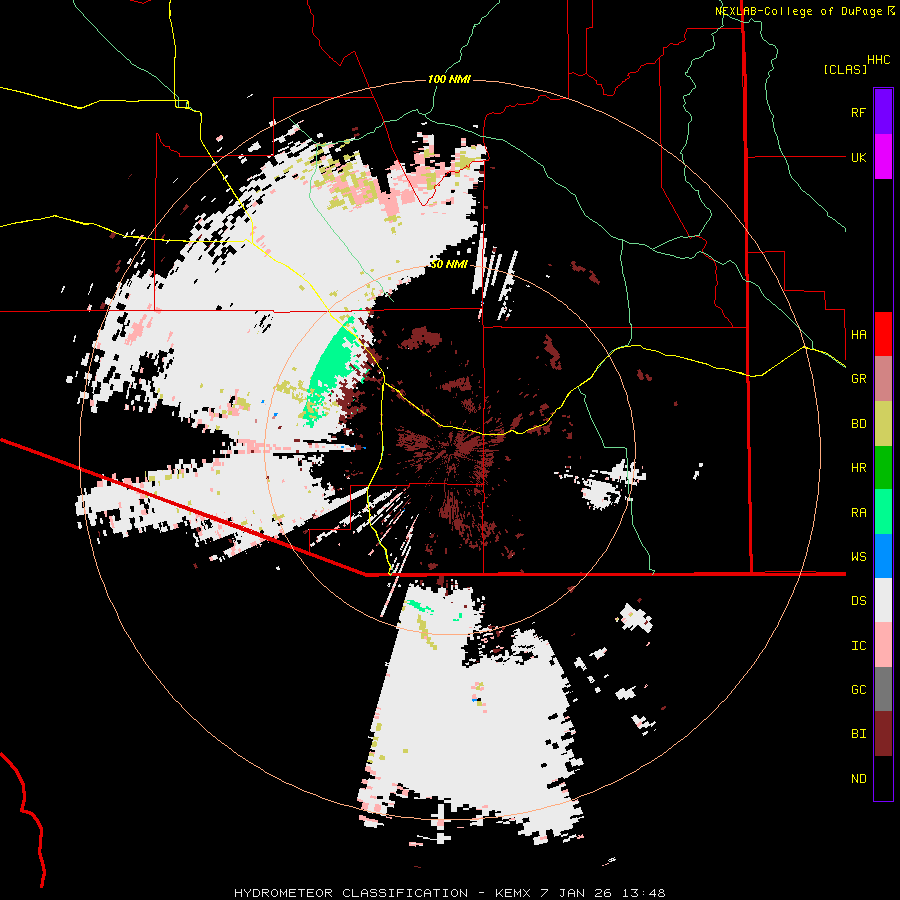Click the 100 NMI range ring label
The height and width of the screenshot is (900, 900).
point(449,79)
